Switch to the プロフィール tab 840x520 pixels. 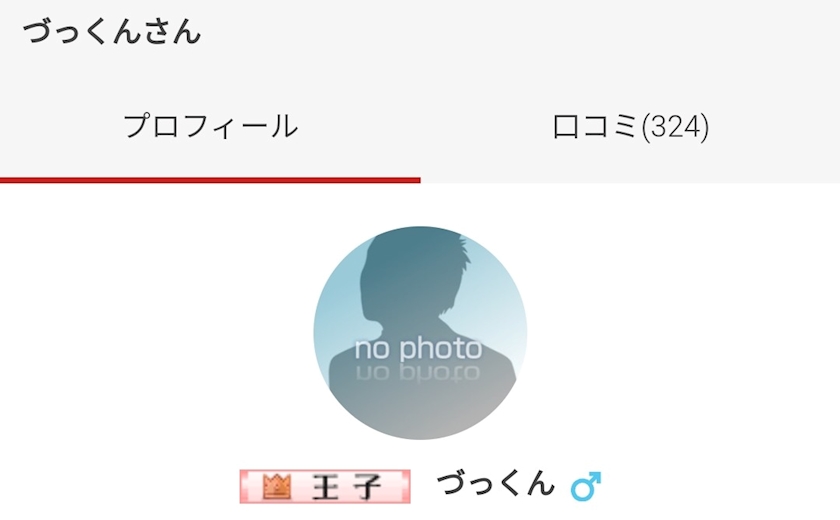tap(210, 127)
